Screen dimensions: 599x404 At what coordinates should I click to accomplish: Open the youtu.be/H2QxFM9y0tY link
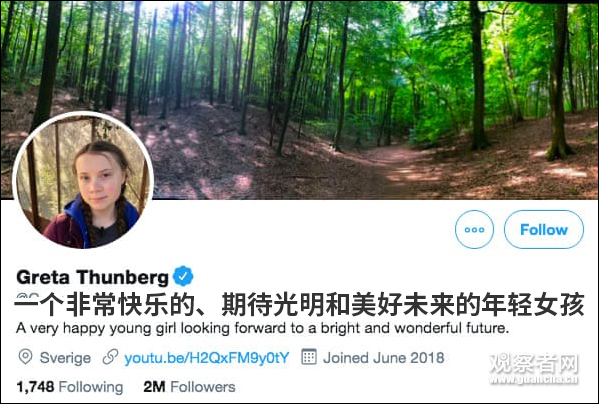coord(207,358)
